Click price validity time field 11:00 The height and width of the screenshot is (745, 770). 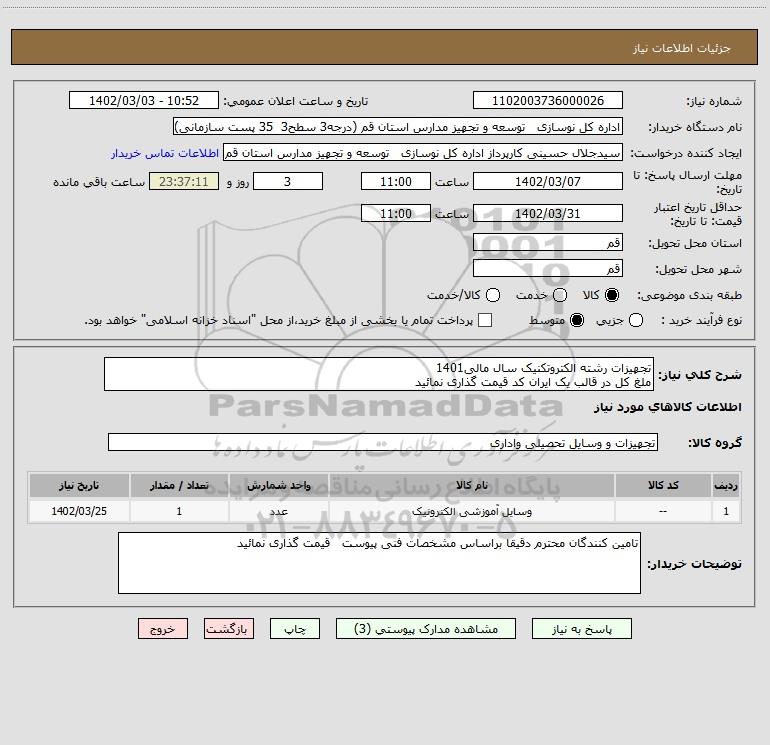pos(396,213)
